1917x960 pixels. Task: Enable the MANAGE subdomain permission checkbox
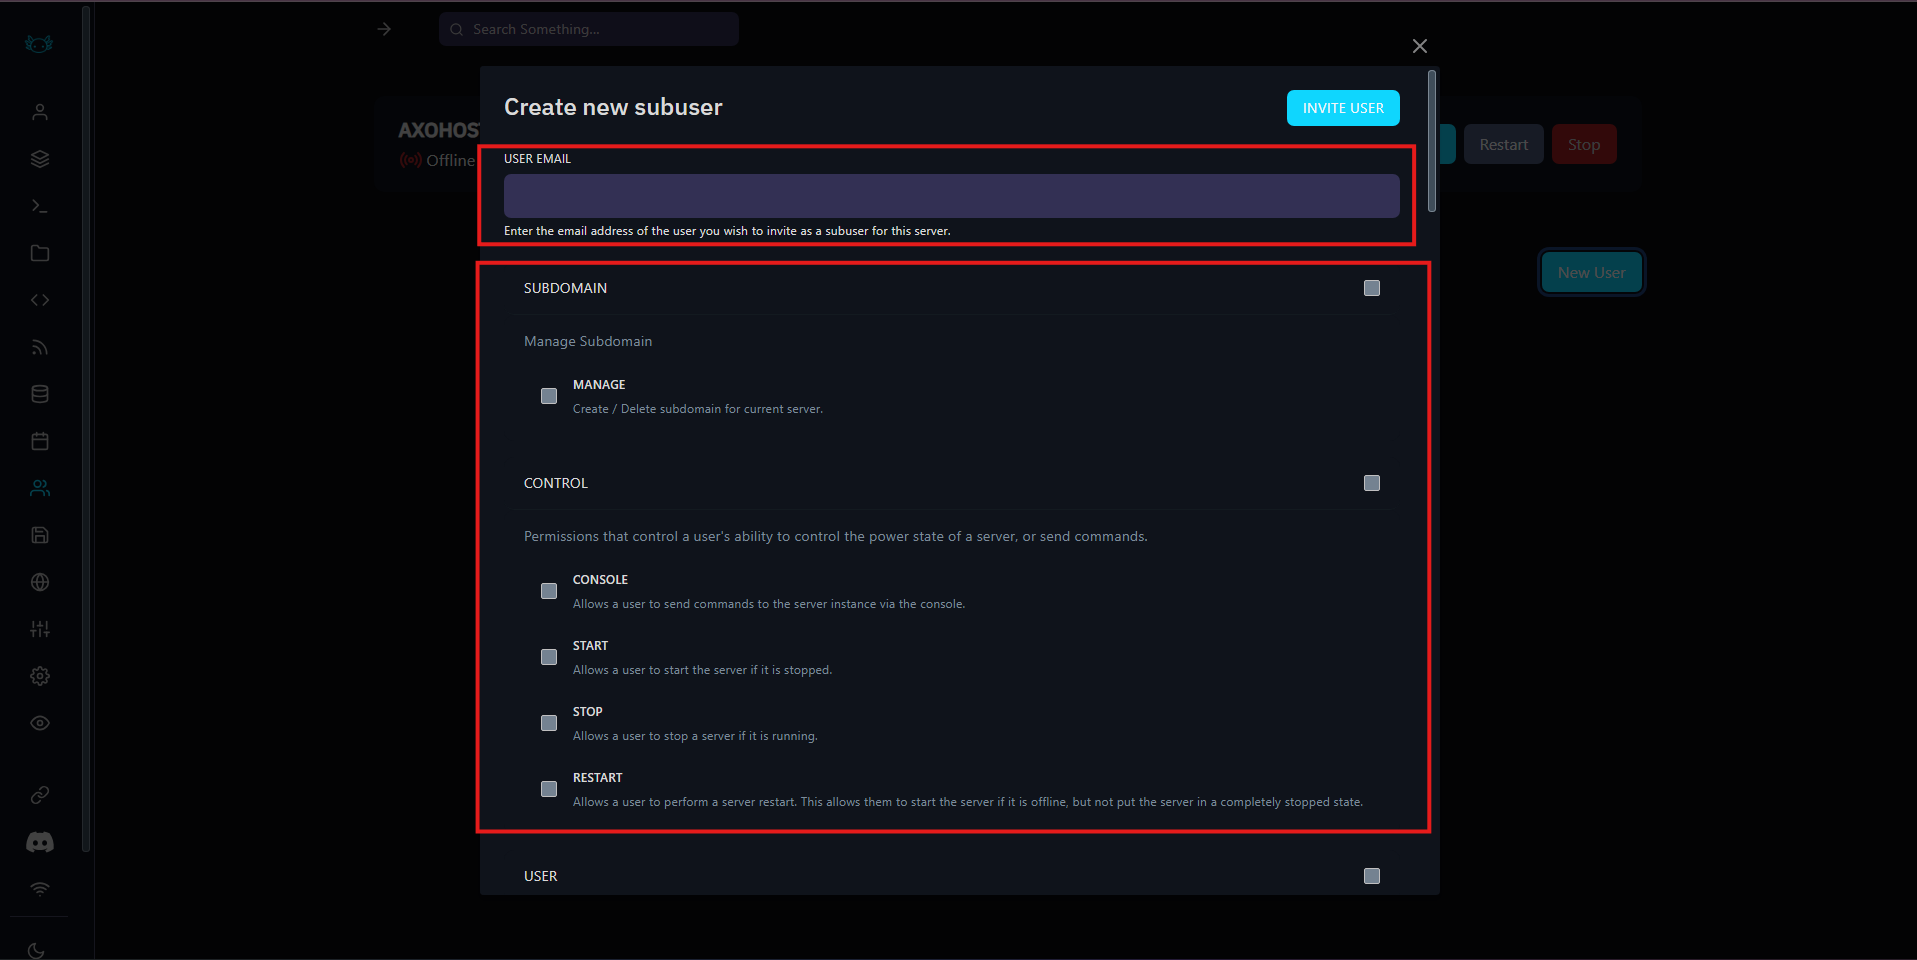(549, 396)
